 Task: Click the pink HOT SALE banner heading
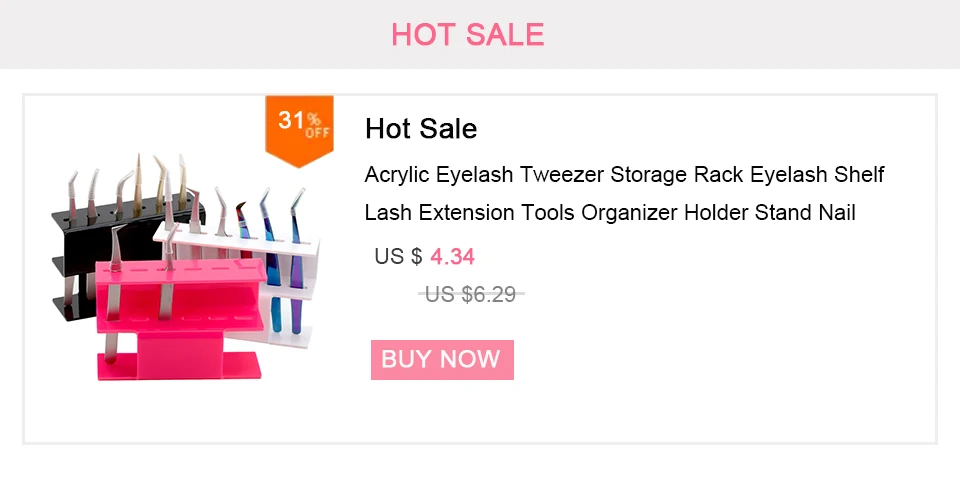pyautogui.click(x=468, y=34)
